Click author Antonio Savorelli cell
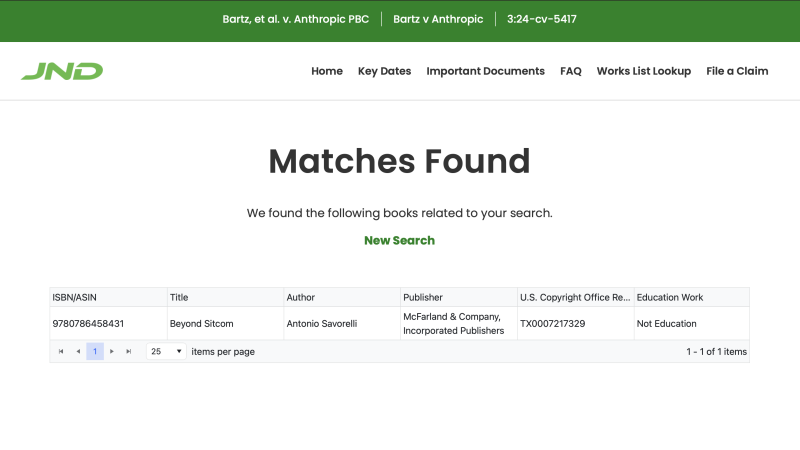Screen dimensions: 800x450 342,323
